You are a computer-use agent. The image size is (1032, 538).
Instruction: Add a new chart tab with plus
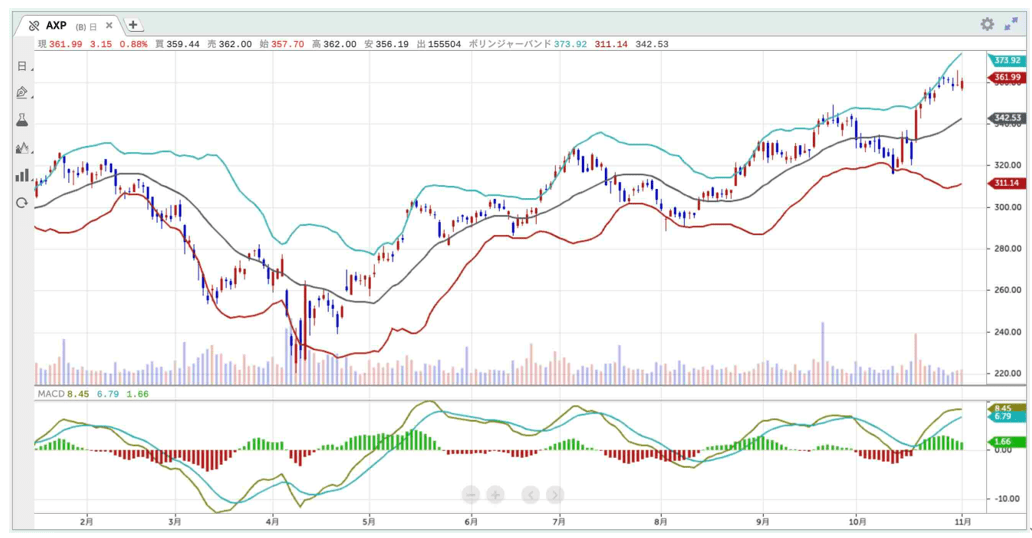pos(134,25)
